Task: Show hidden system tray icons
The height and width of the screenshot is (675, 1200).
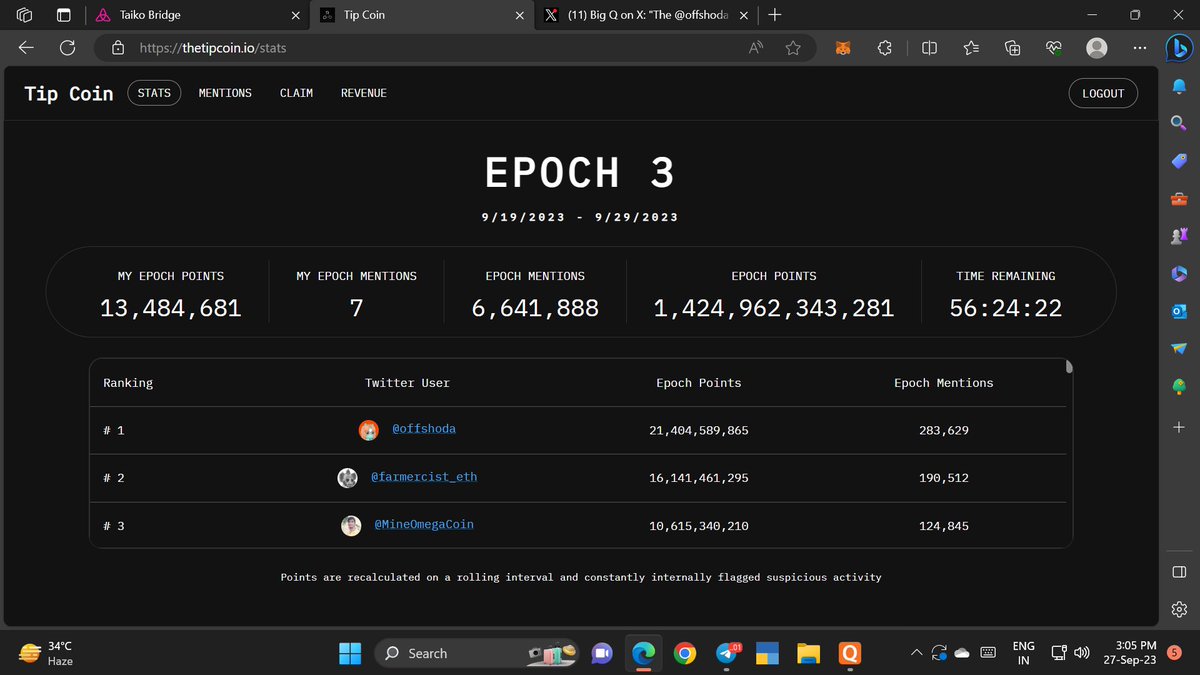Action: 915,654
